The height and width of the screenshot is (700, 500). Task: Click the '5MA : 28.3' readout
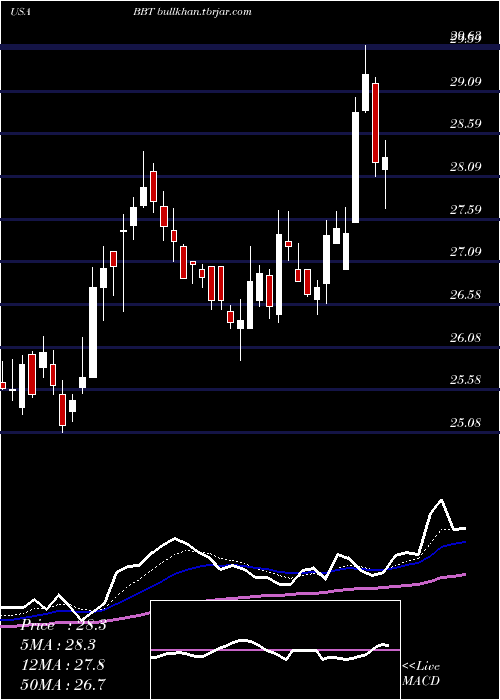click(x=58, y=645)
